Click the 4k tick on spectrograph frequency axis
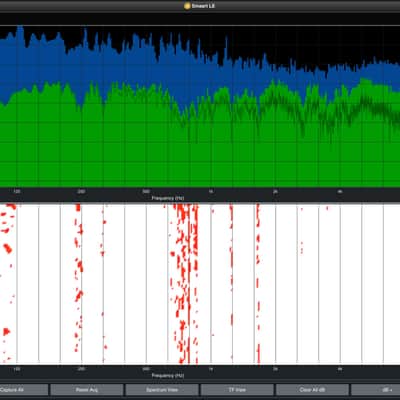 [x=340, y=369]
